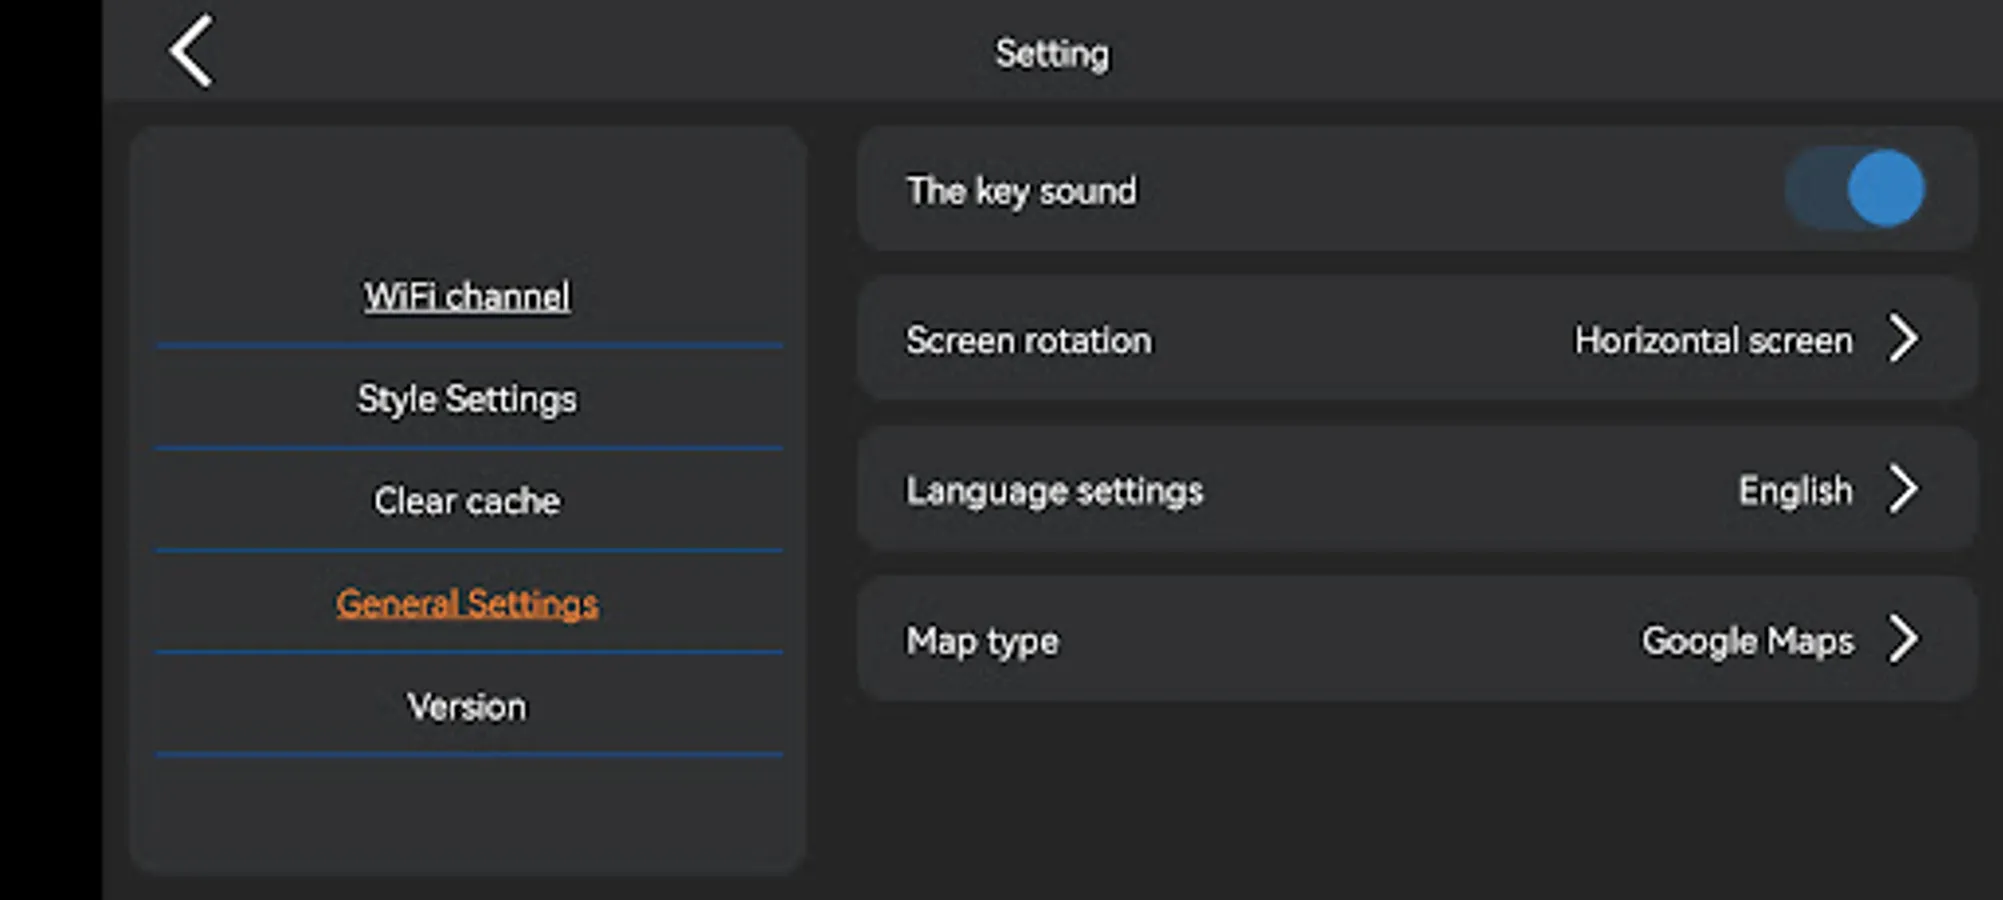
Task: Select the General Settings tab
Action: 467,604
